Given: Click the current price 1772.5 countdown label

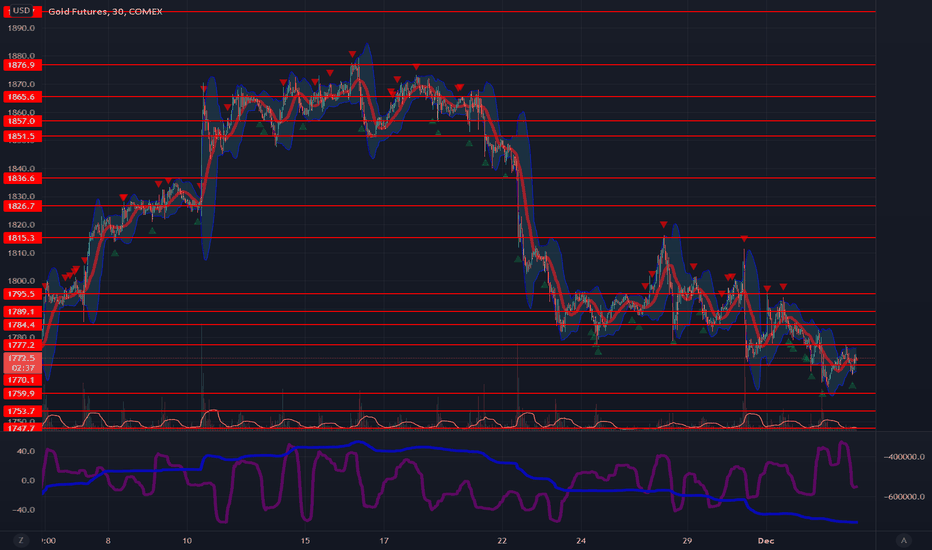Looking at the screenshot, I should [x=23, y=363].
